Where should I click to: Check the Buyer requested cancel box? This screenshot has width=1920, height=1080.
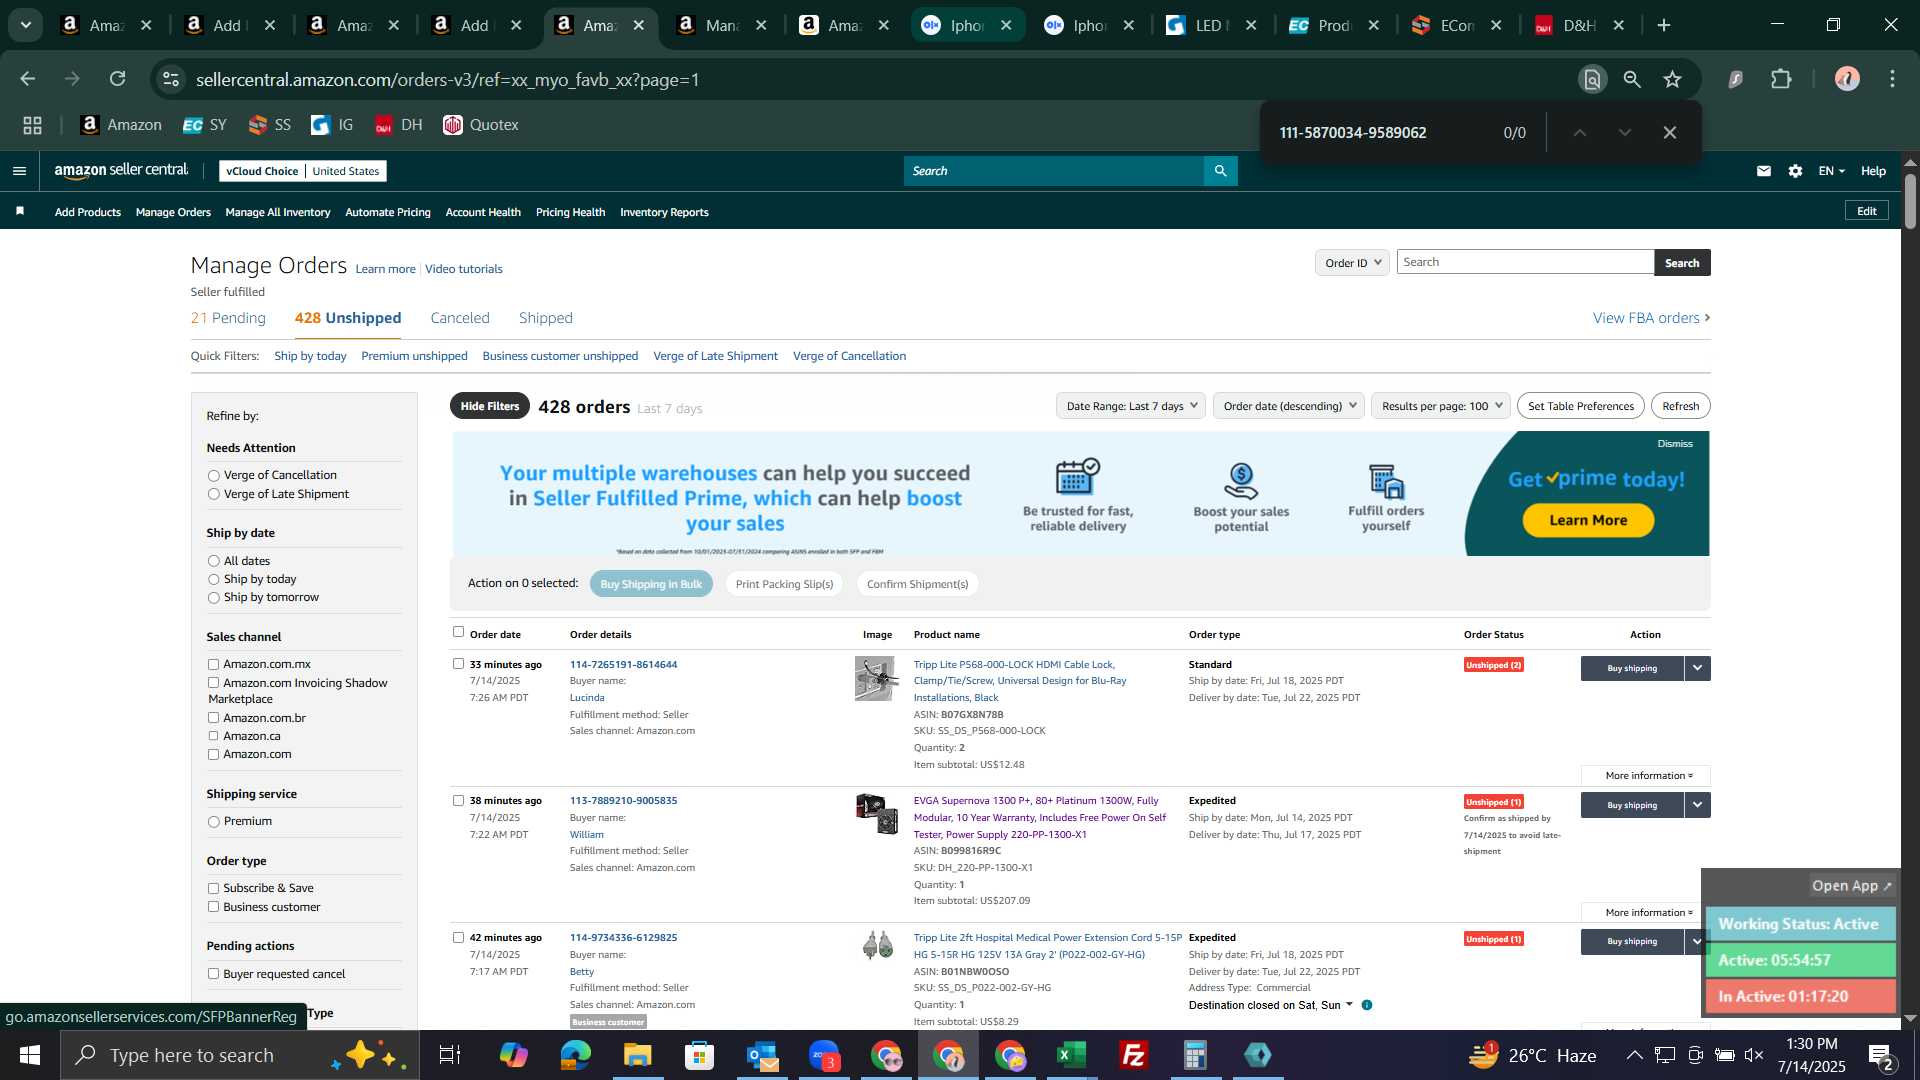pyautogui.click(x=213, y=974)
